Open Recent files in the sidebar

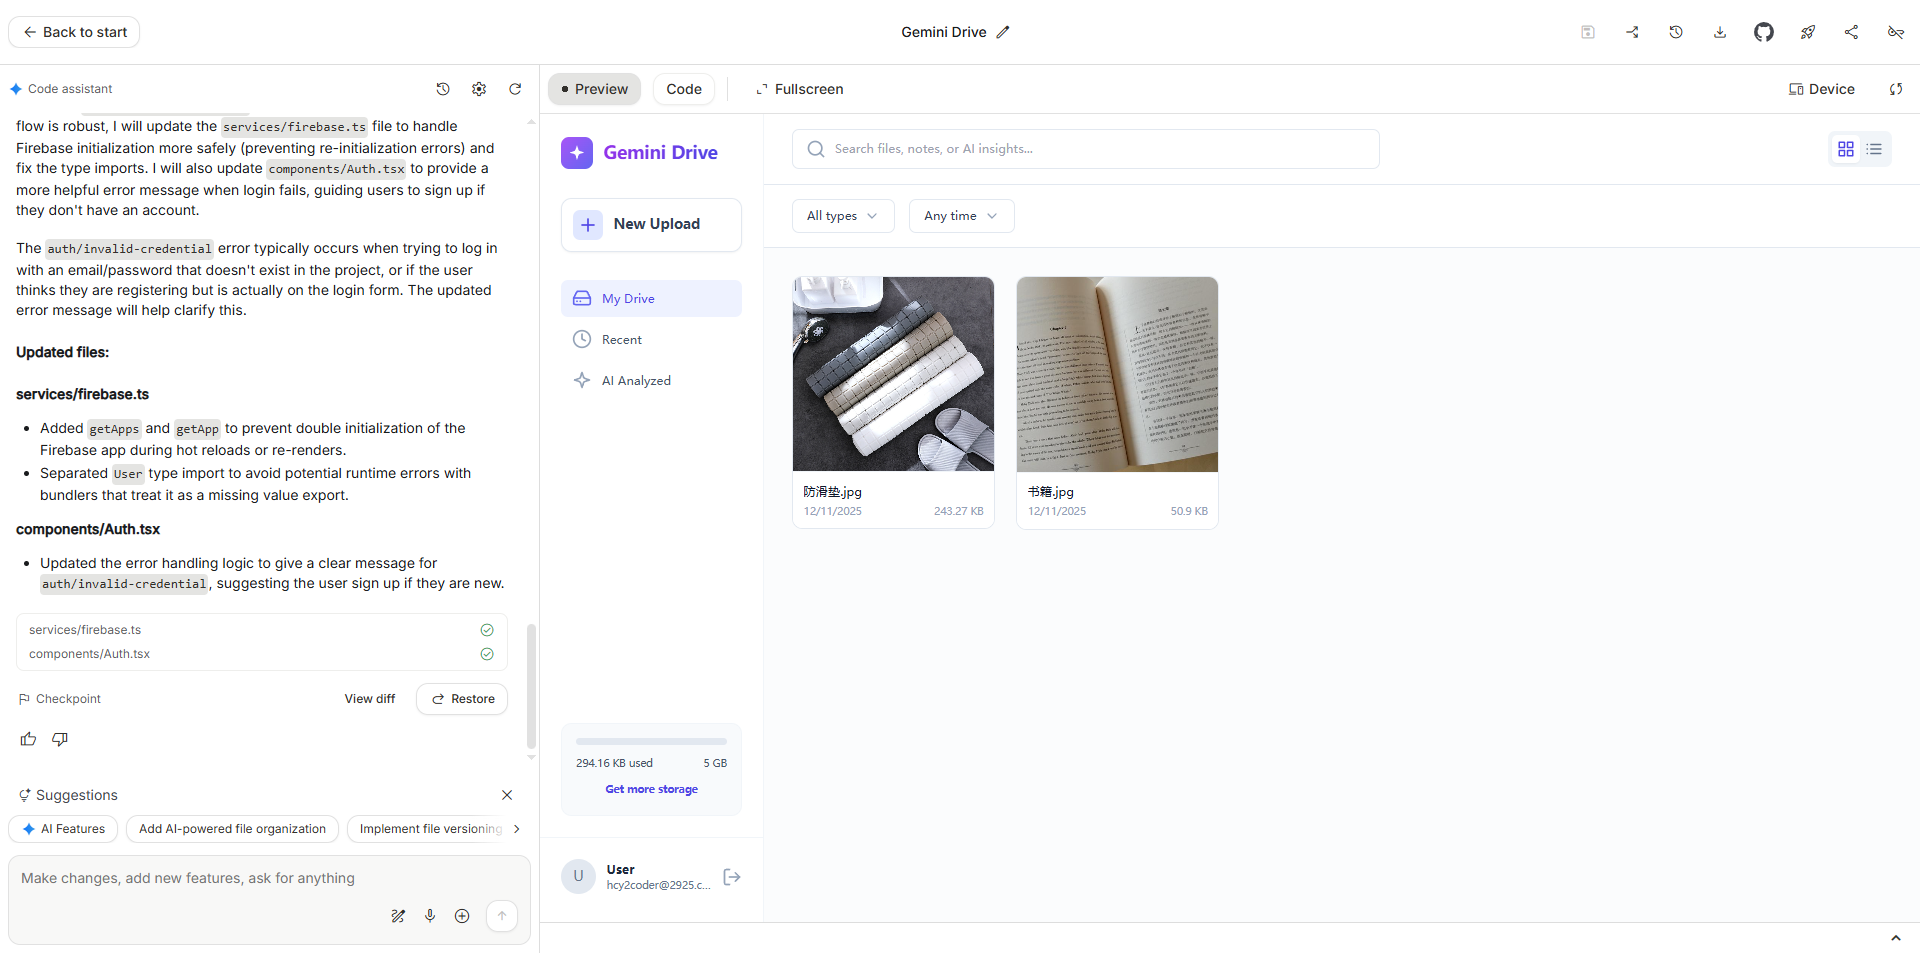651,340
